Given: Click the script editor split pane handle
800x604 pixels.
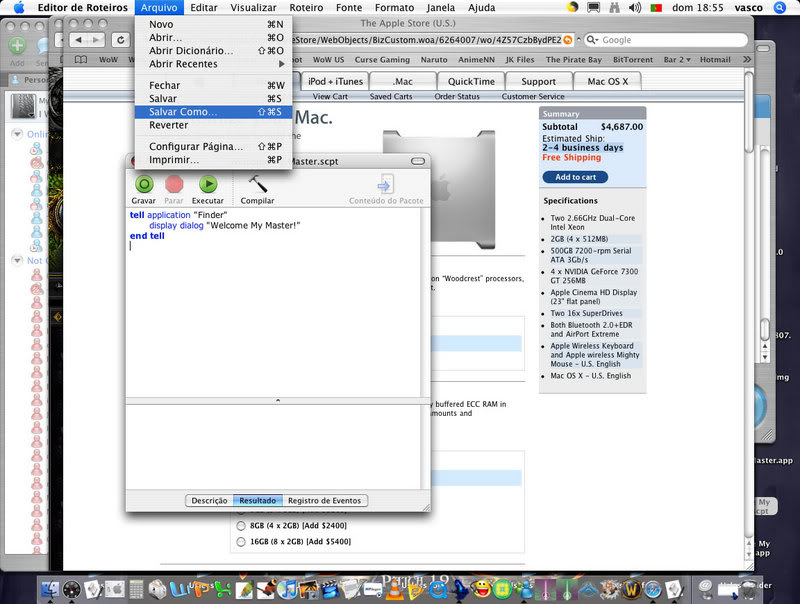Looking at the screenshot, I should tap(278, 400).
